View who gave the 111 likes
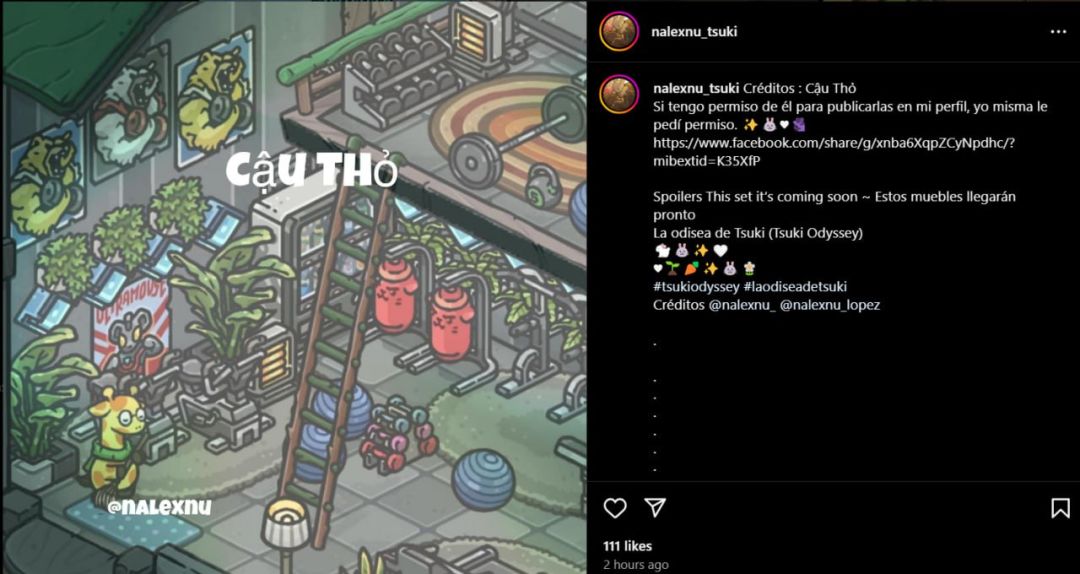 (627, 546)
